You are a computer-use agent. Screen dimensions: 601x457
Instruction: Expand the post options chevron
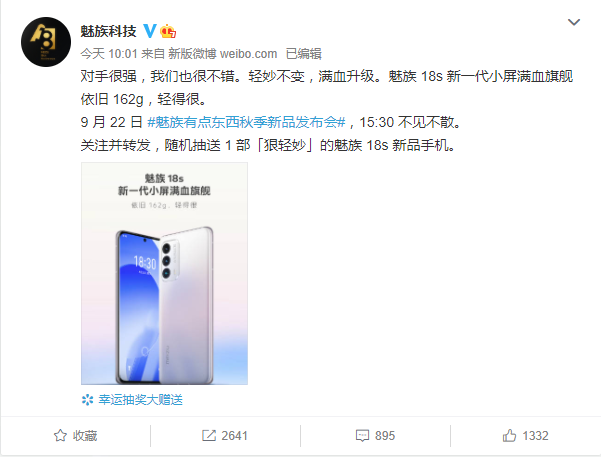pyautogui.click(x=573, y=22)
